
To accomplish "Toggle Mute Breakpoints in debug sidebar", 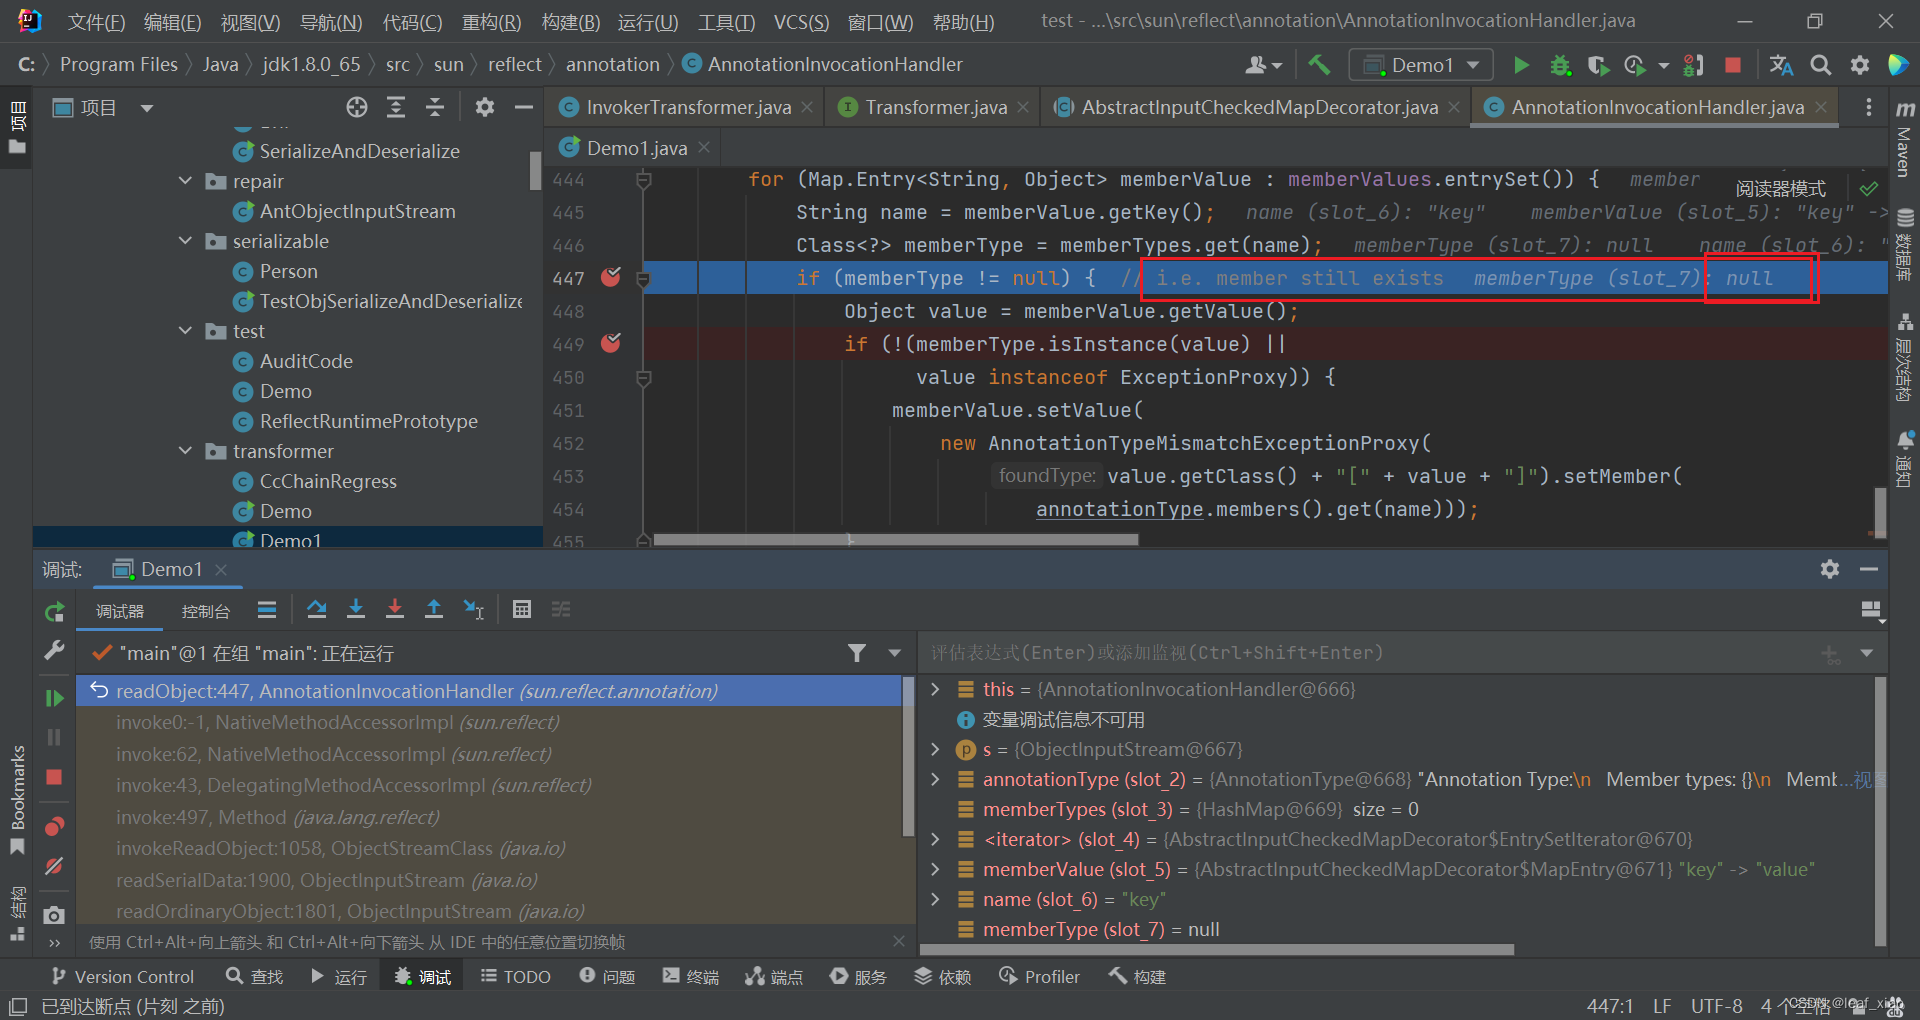I will tap(54, 866).
